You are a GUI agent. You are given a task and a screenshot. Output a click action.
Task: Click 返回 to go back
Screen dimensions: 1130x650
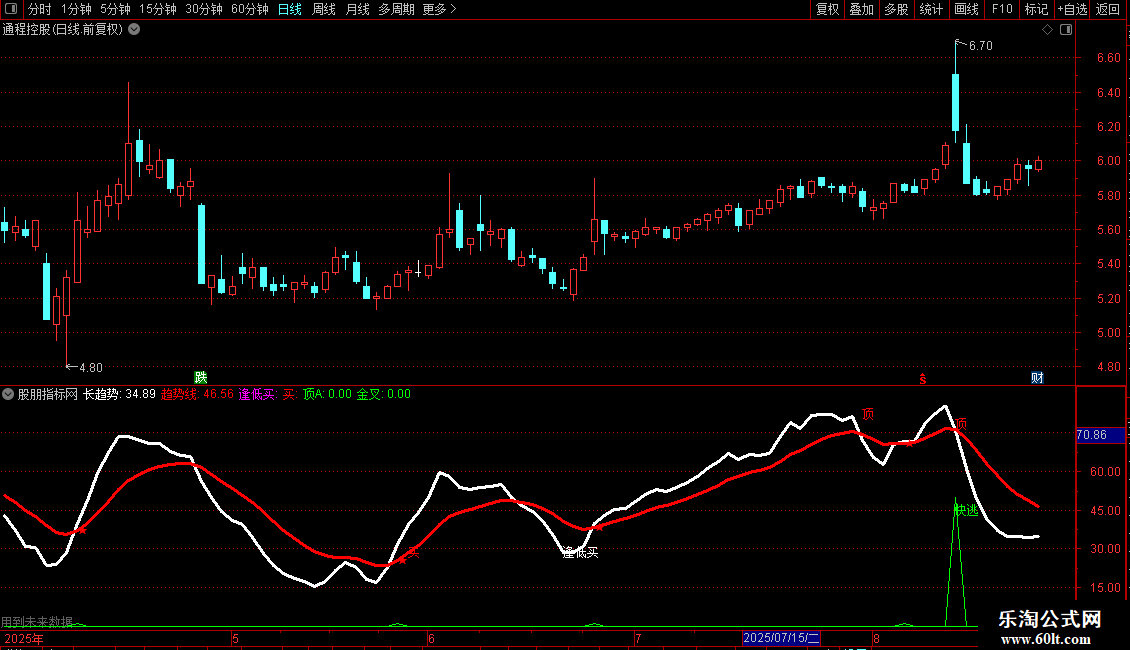pyautogui.click(x=1108, y=9)
